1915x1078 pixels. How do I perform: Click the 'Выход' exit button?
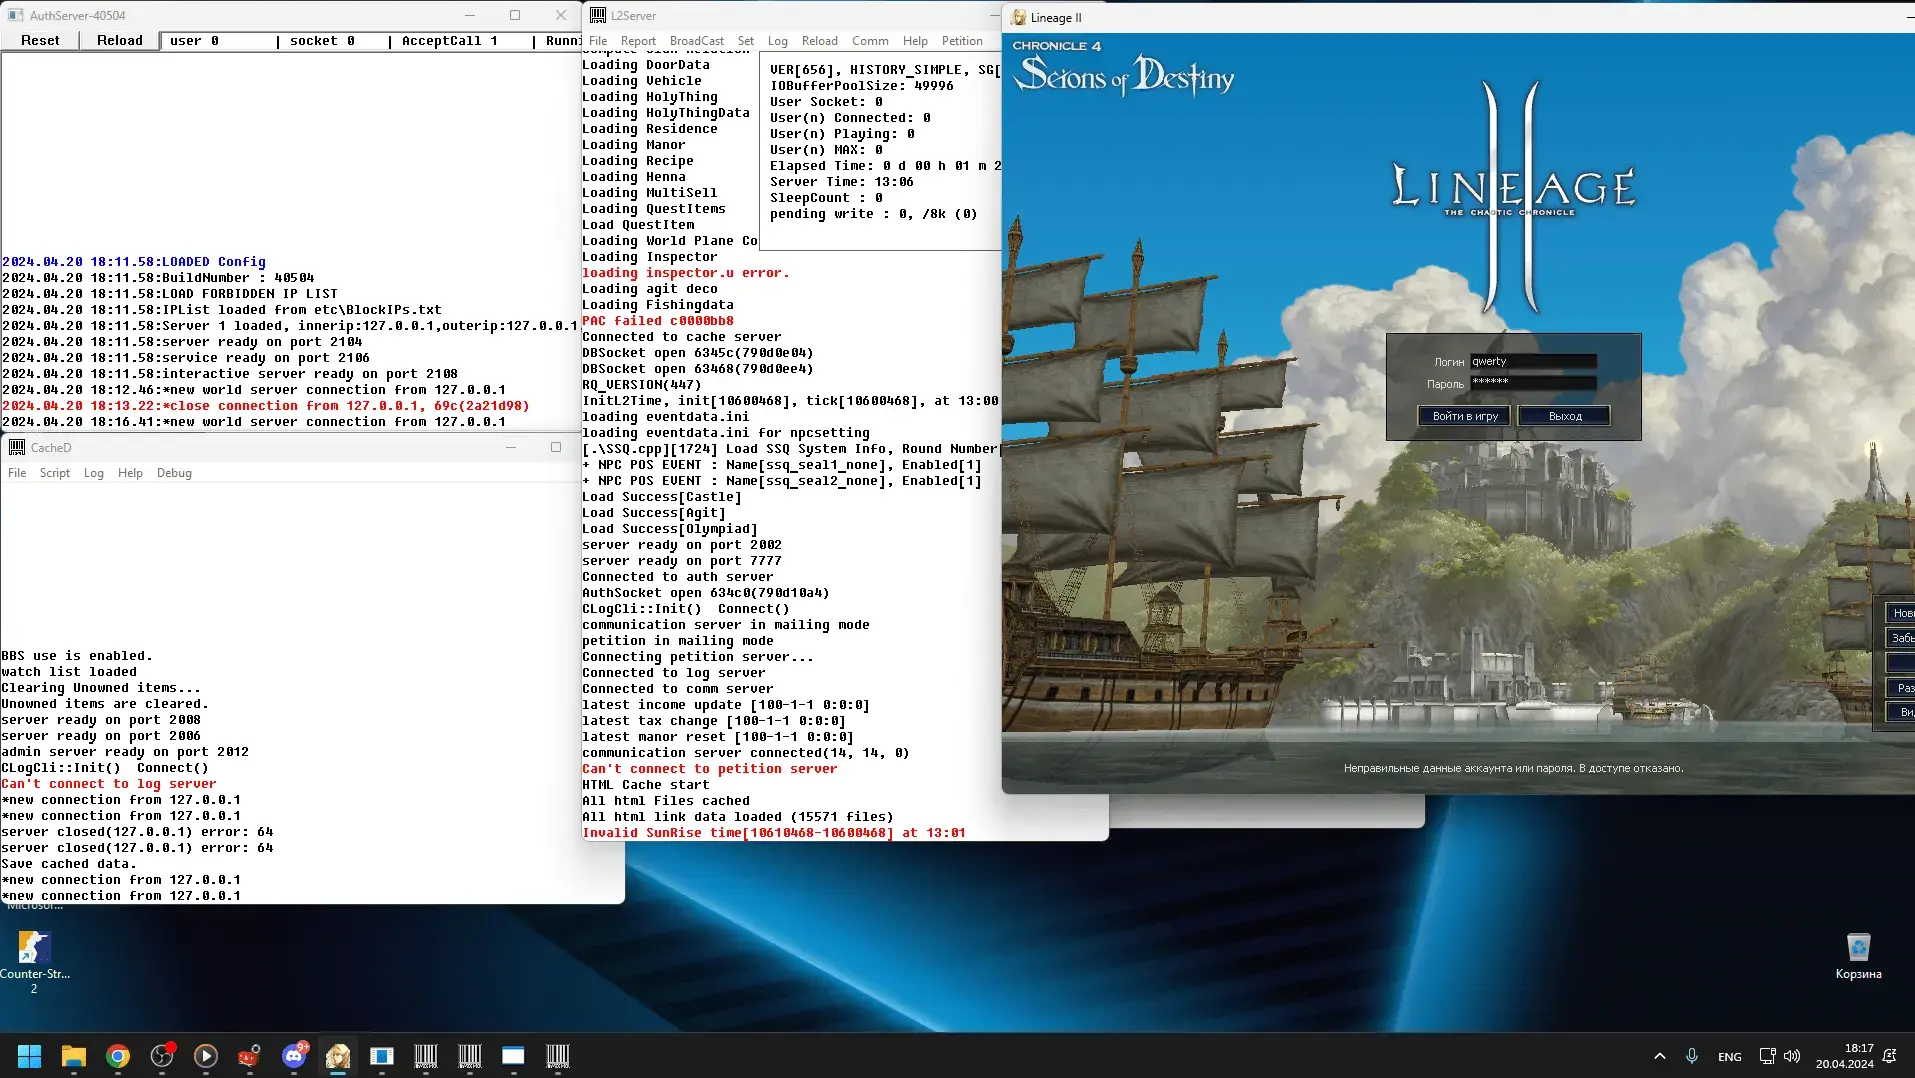(1565, 416)
